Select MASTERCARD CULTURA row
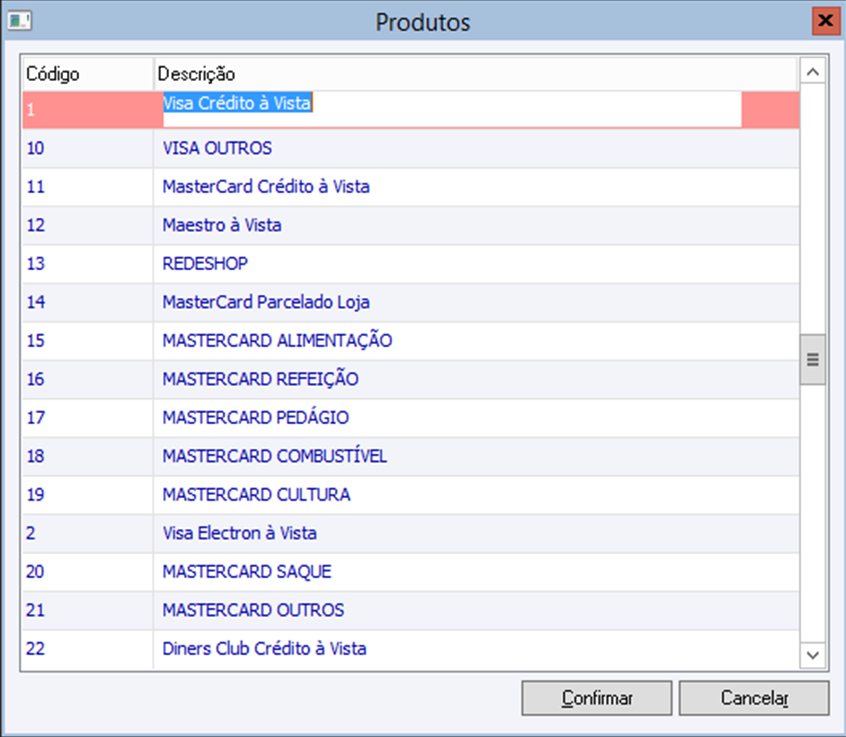Viewport: 846px width, 737px height. tap(411, 495)
